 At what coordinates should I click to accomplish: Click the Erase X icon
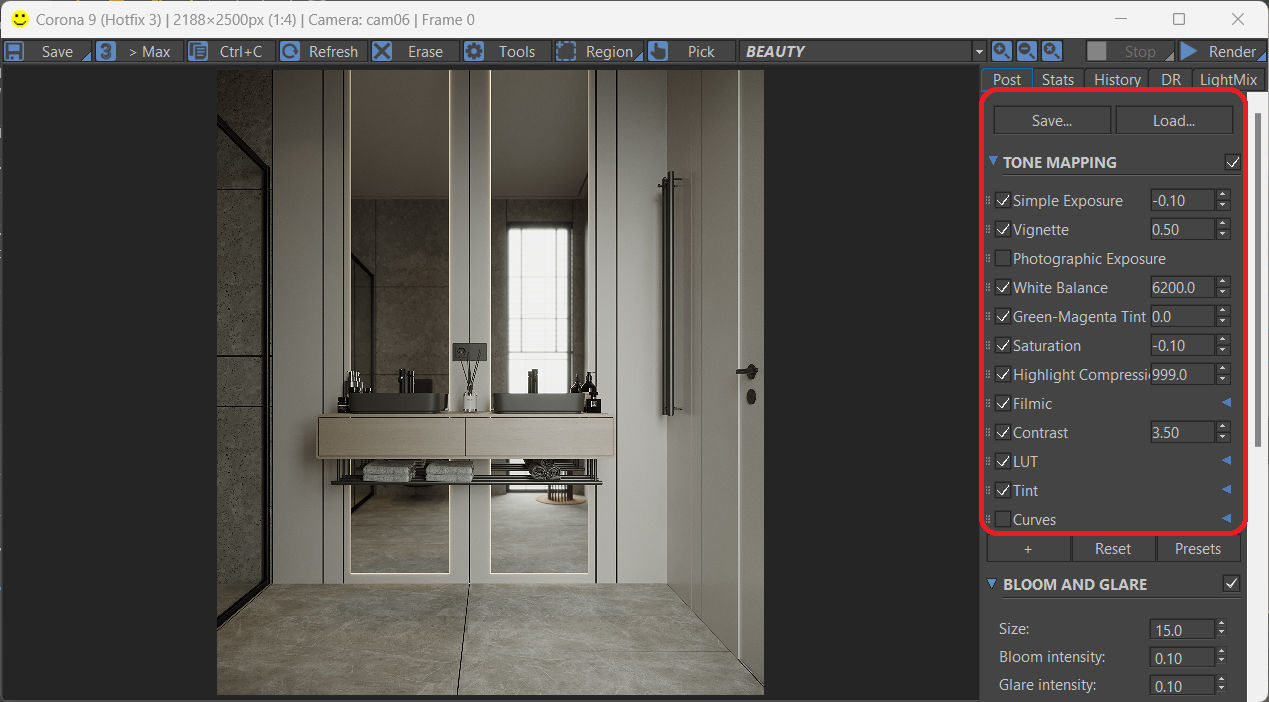point(382,51)
